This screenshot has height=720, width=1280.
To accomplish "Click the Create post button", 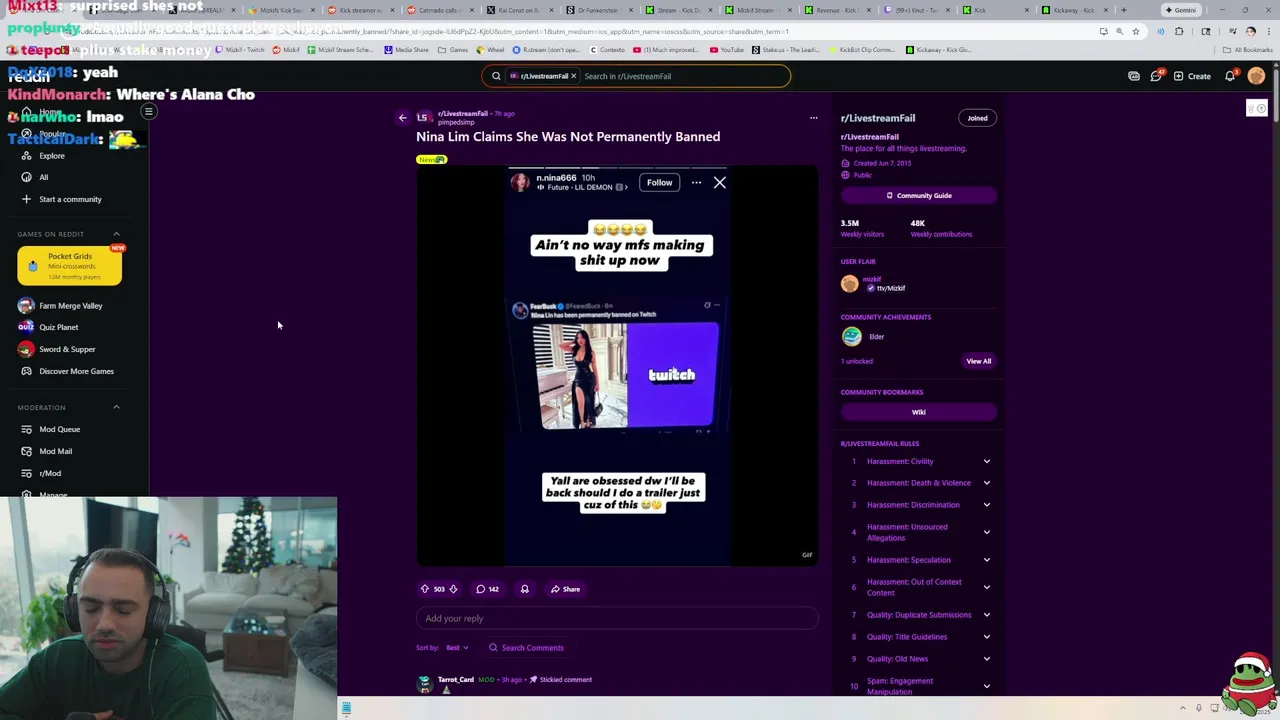I will [x=1192, y=76].
